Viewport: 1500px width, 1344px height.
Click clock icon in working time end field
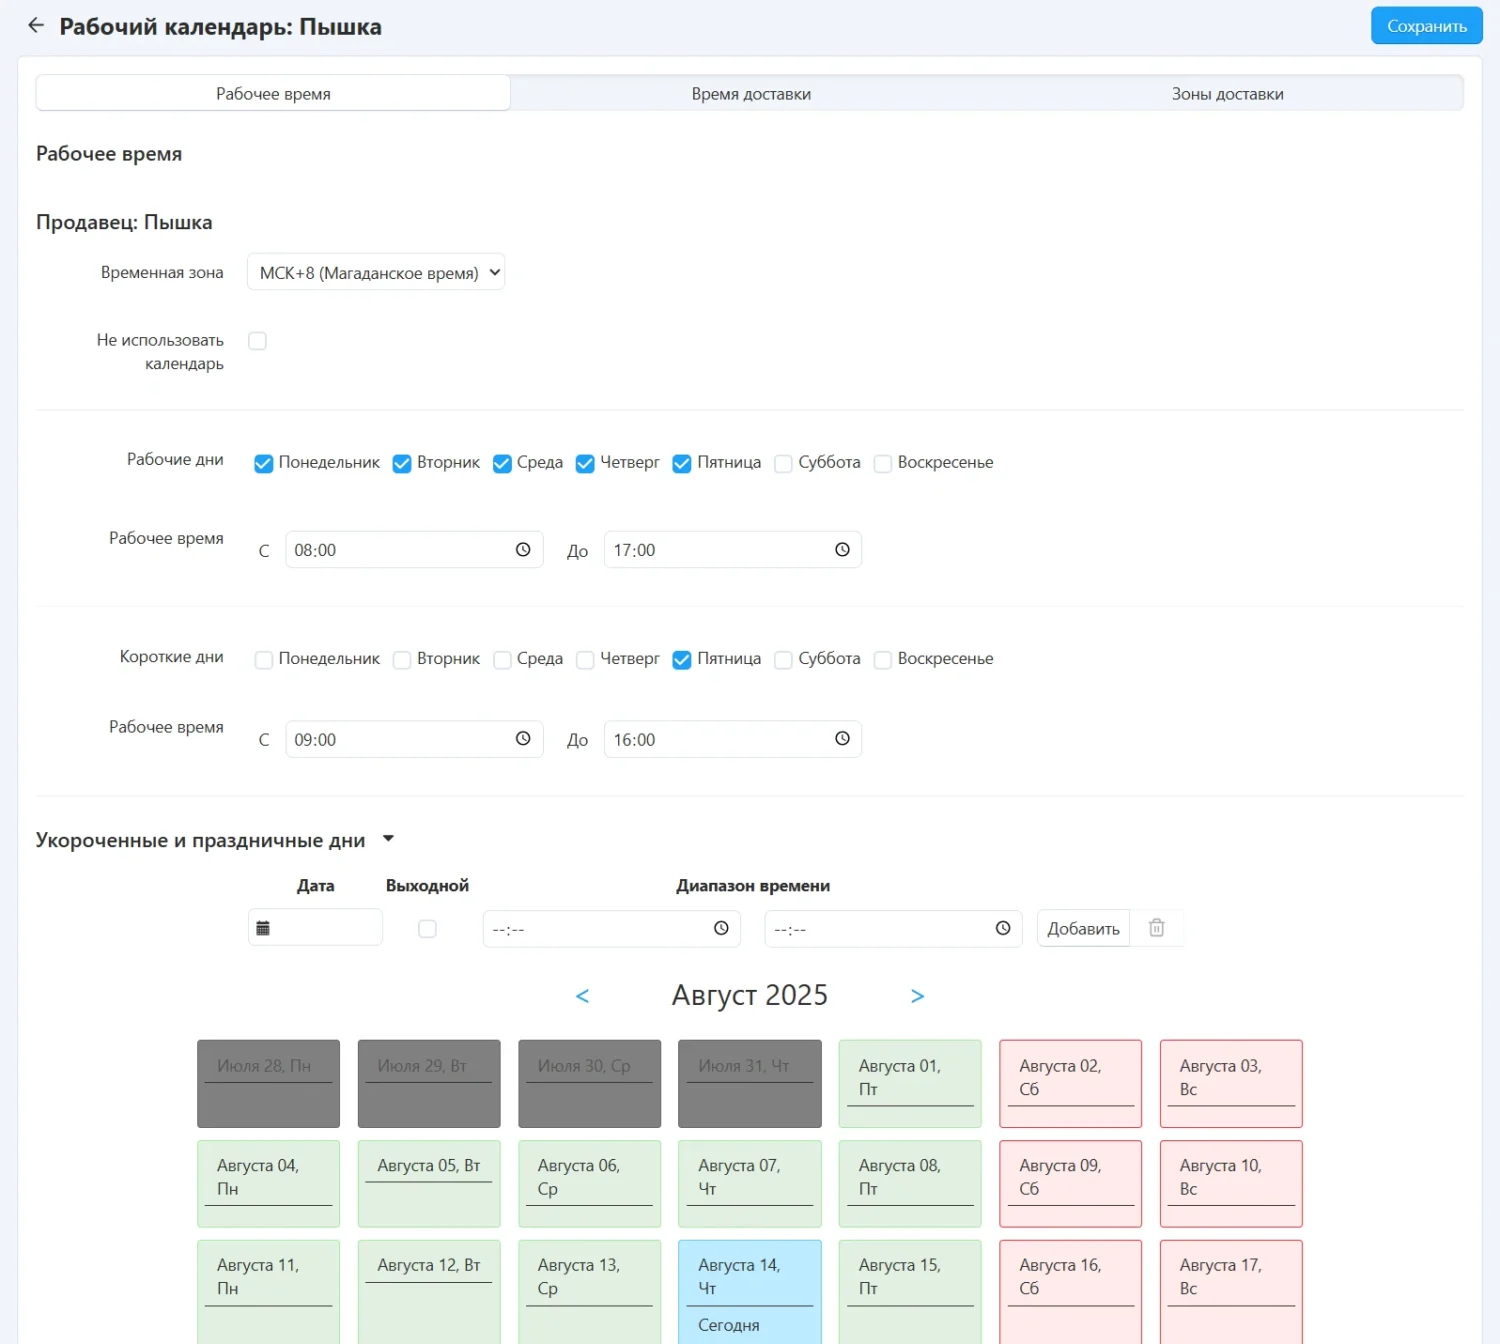[842, 550]
